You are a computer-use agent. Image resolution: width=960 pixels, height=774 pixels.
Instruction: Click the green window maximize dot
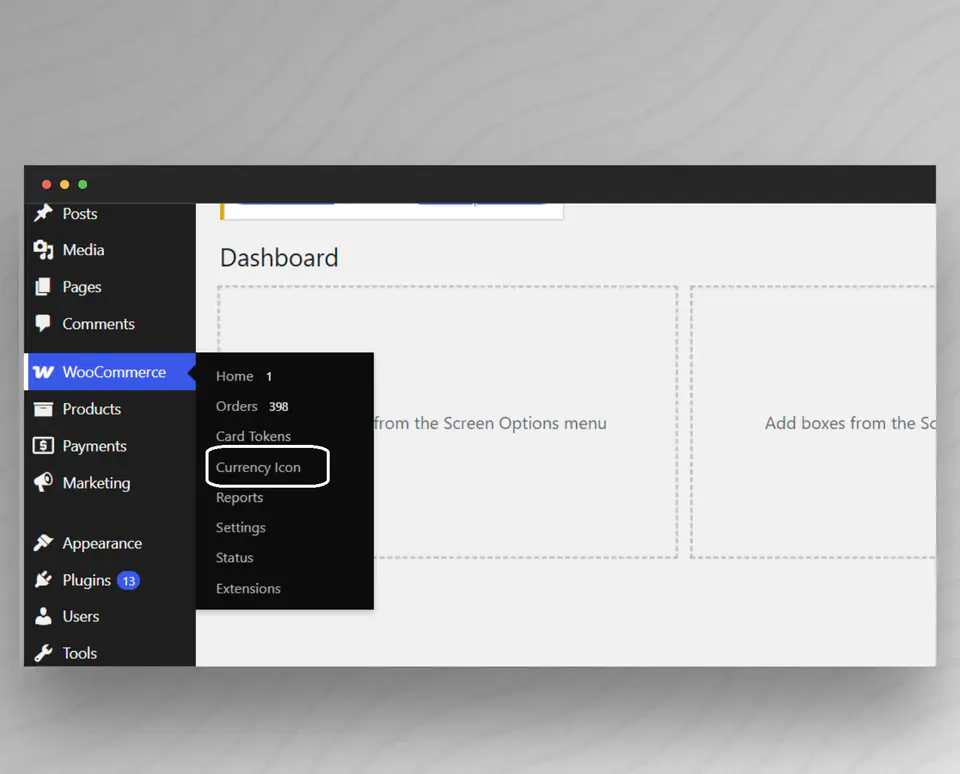click(83, 184)
